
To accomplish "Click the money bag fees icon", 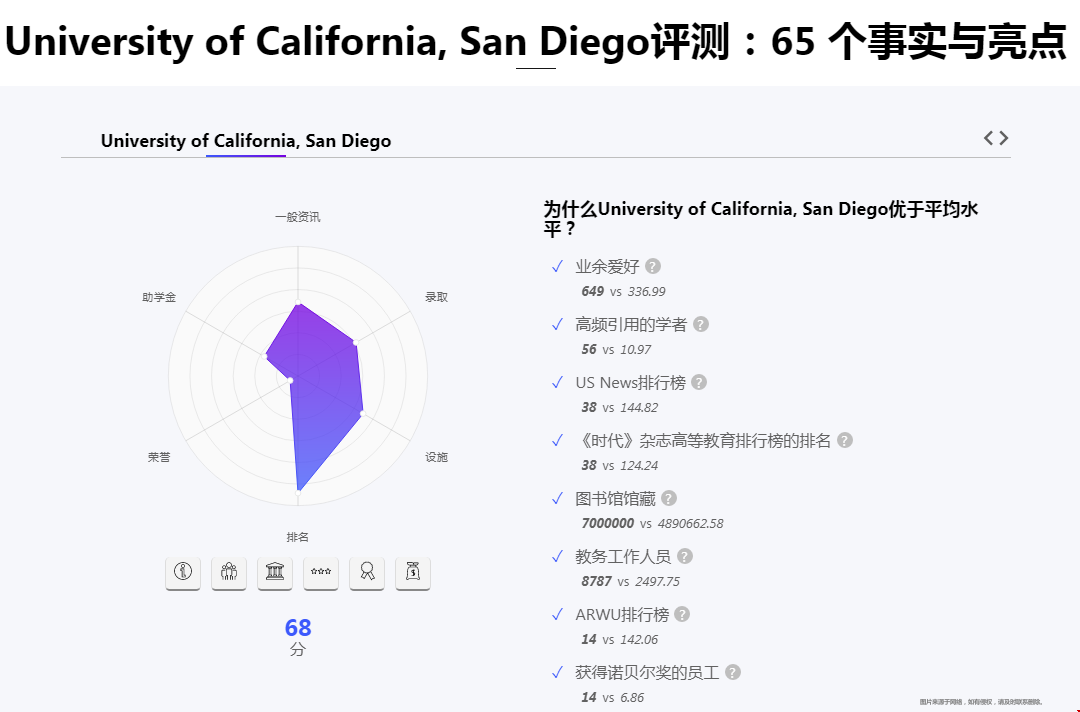I will point(412,573).
